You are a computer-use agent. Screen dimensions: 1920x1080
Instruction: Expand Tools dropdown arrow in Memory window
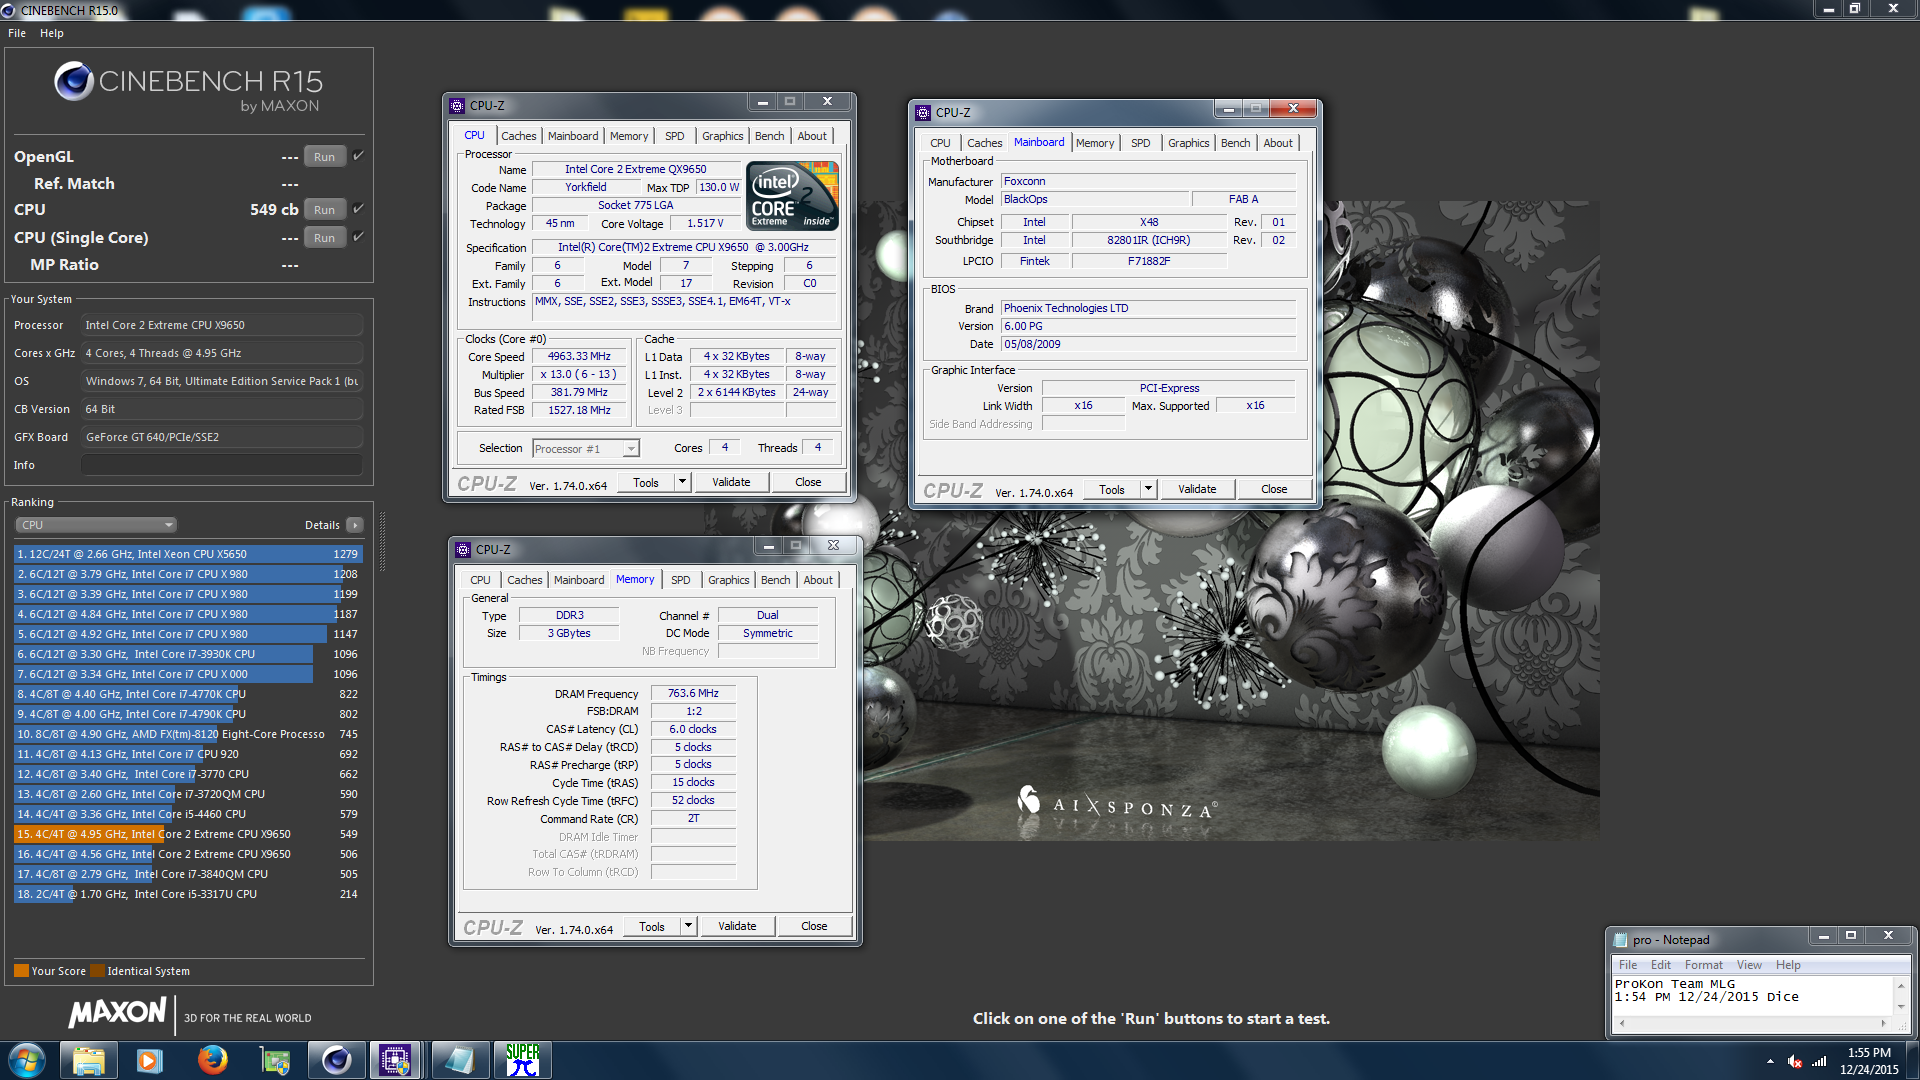[688, 926]
